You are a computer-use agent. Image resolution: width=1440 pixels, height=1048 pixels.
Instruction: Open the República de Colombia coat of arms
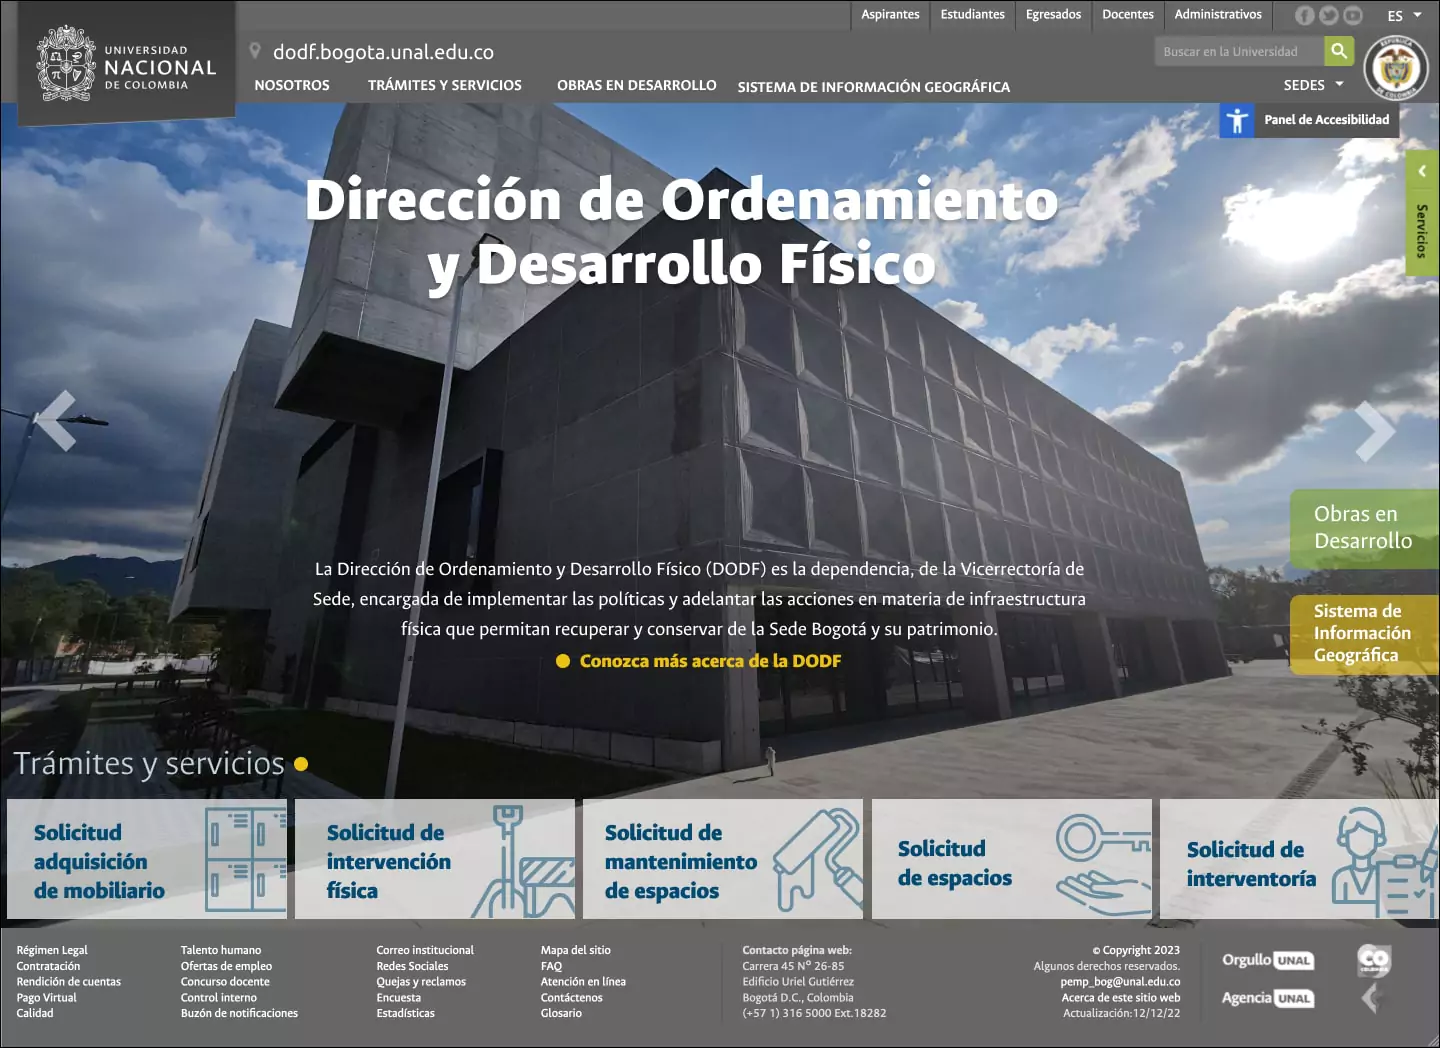point(1396,69)
